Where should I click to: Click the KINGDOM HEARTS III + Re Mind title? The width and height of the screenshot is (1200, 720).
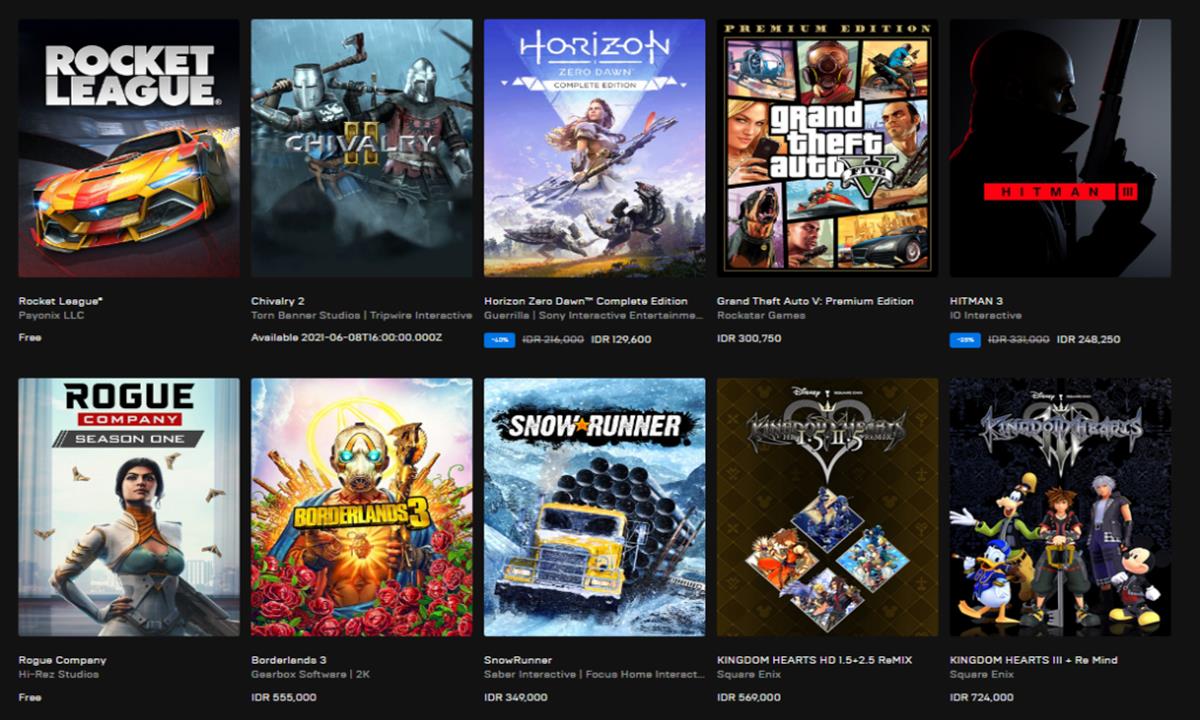pyautogui.click(x=1034, y=660)
